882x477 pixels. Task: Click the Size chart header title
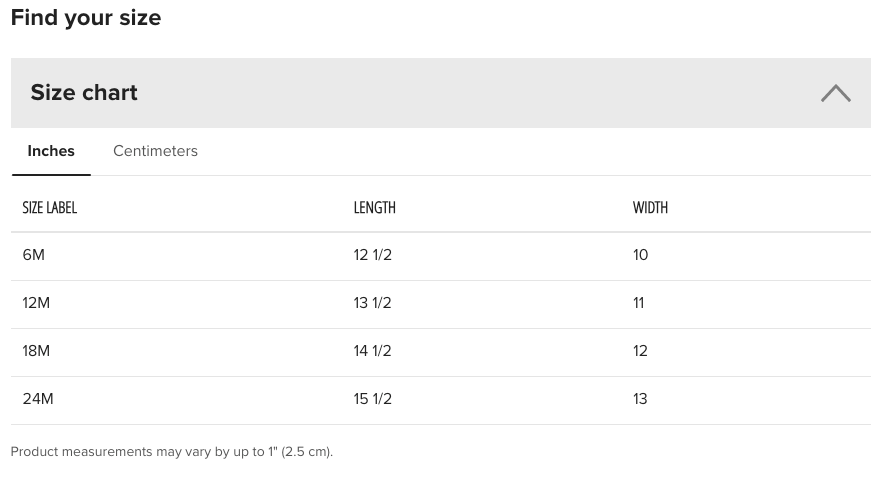(x=84, y=93)
